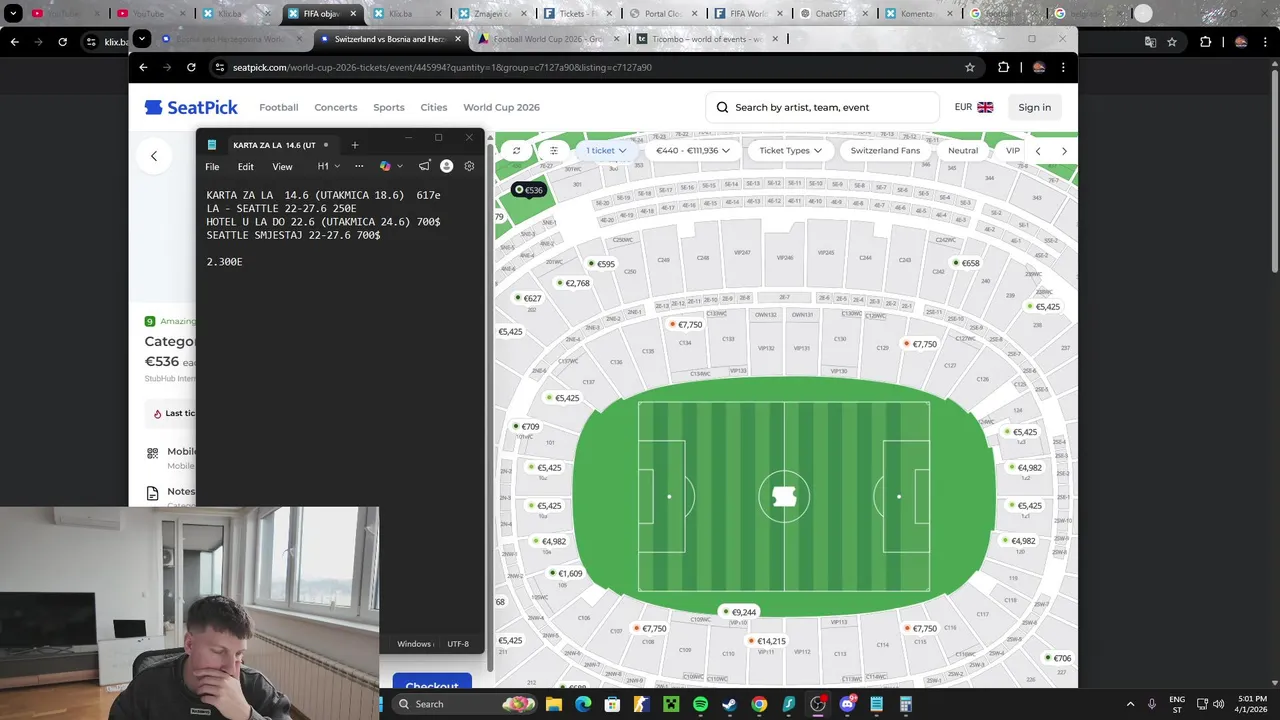1280x720 pixels.
Task: Show previous filter chips with left chevron
Action: pos(1038,151)
